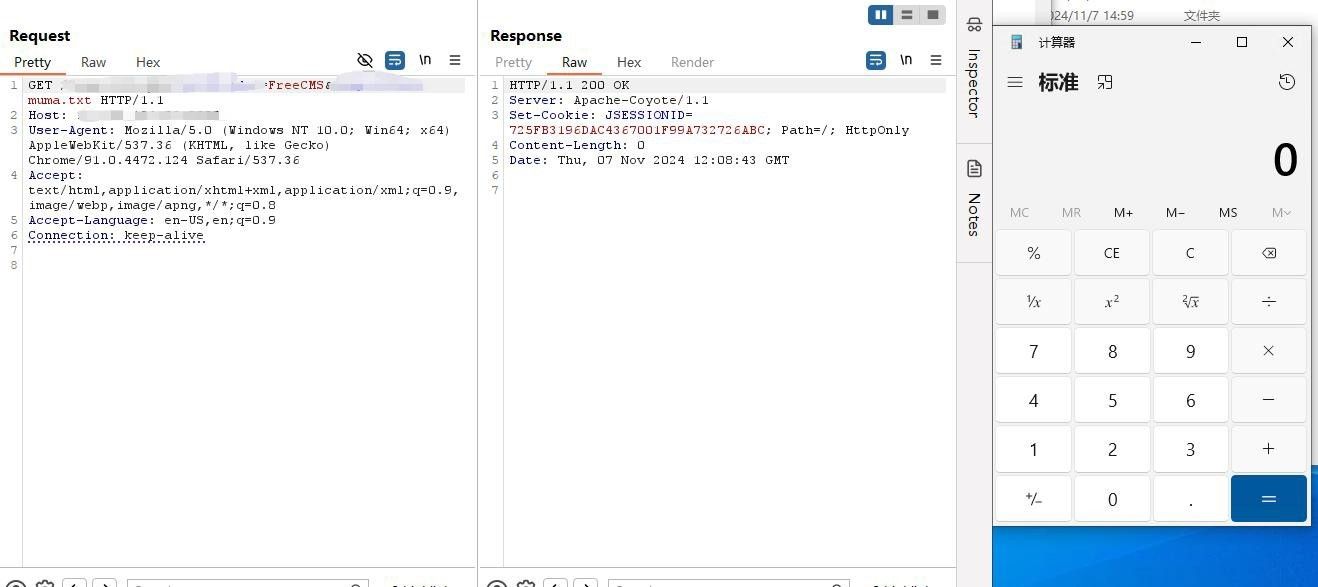Select the Response Hex tab
1318x587 pixels.
(629, 62)
